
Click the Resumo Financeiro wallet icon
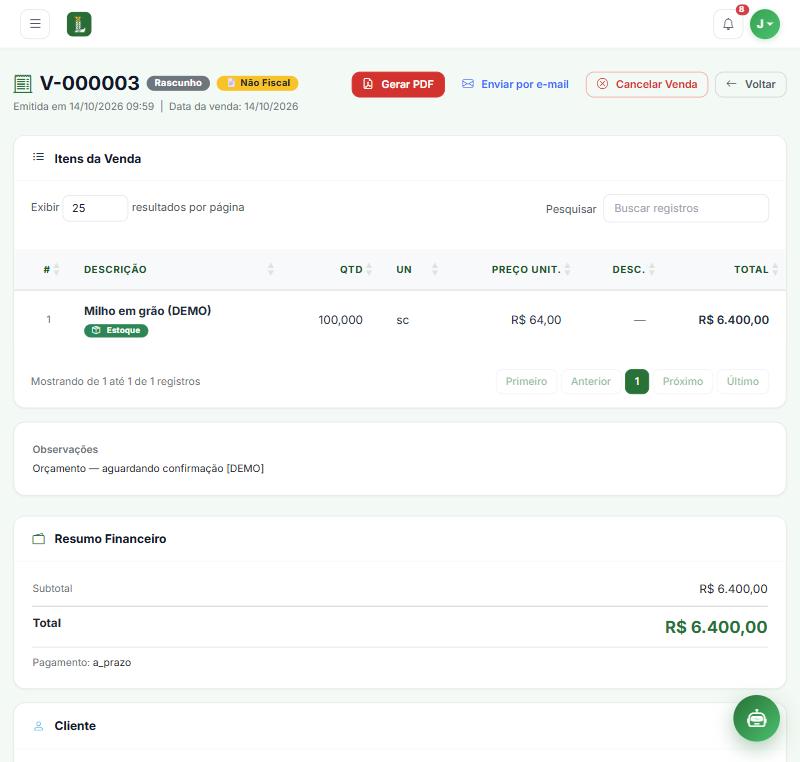(39, 539)
